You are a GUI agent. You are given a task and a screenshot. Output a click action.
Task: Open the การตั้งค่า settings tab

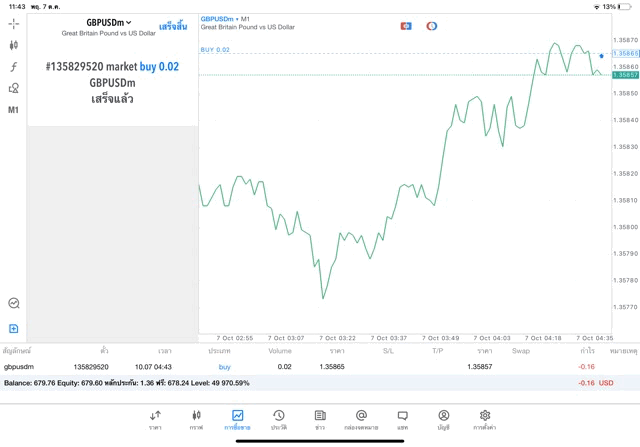pyautogui.click(x=485, y=420)
